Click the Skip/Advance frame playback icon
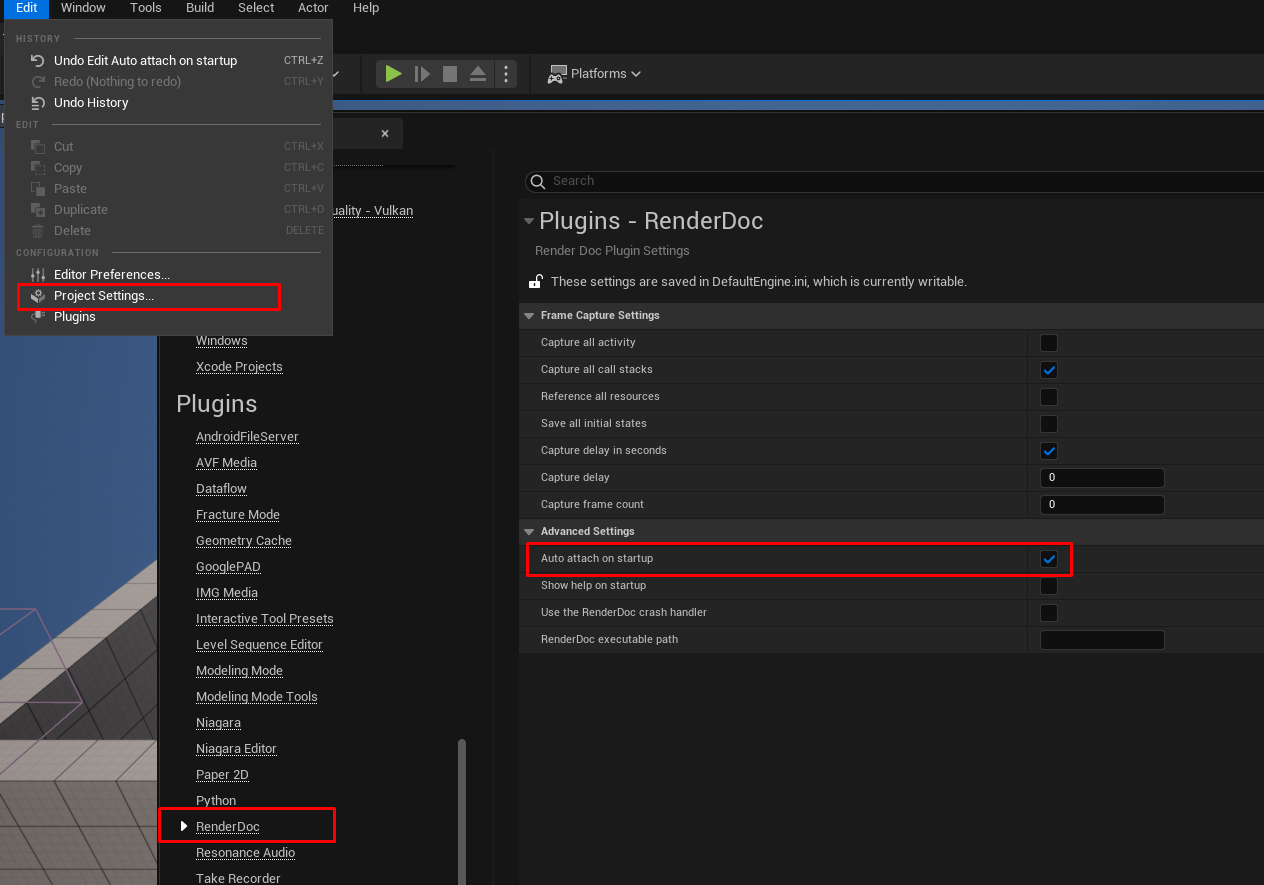 [422, 74]
